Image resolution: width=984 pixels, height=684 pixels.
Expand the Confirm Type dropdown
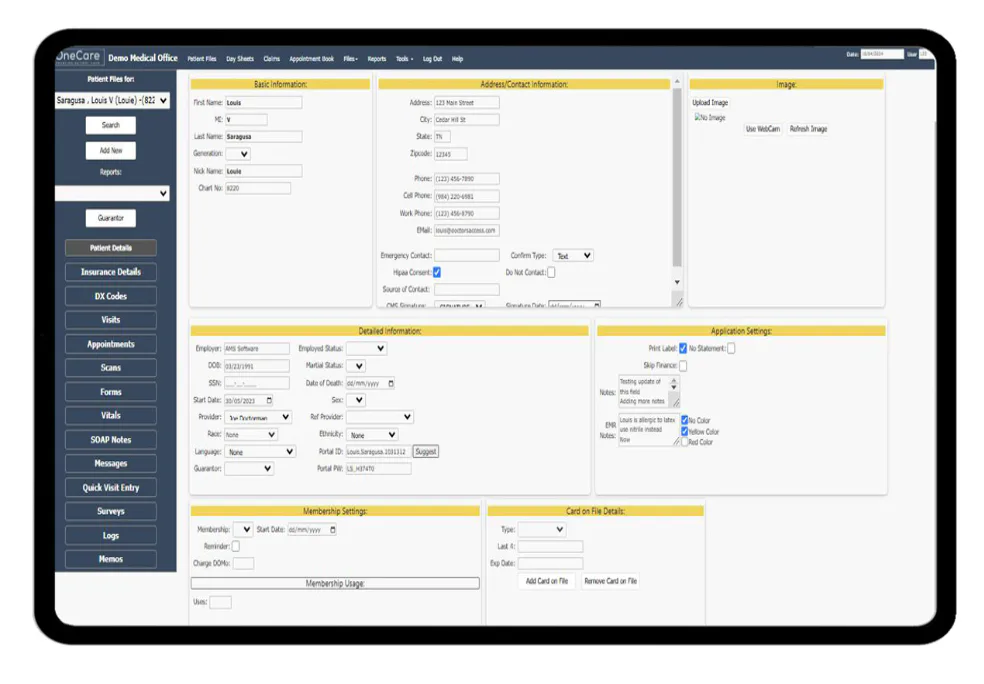[573, 256]
